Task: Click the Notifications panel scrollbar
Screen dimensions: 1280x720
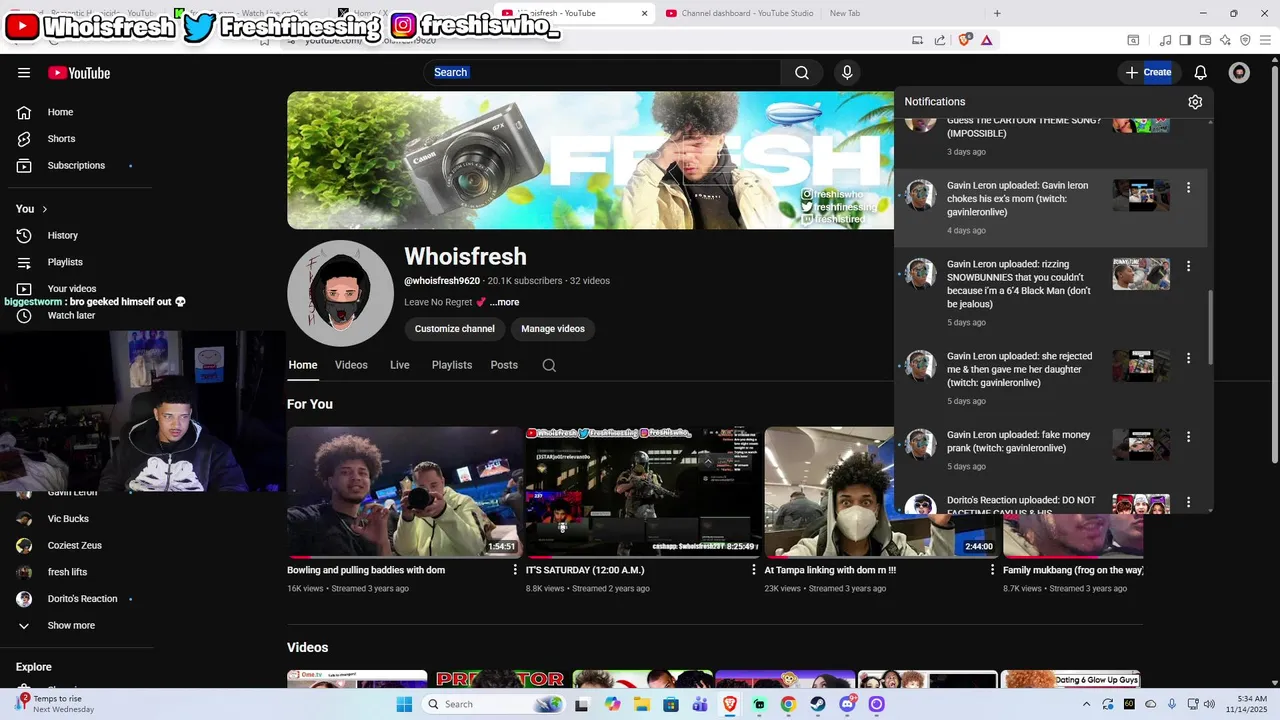Action: tap(1210, 328)
